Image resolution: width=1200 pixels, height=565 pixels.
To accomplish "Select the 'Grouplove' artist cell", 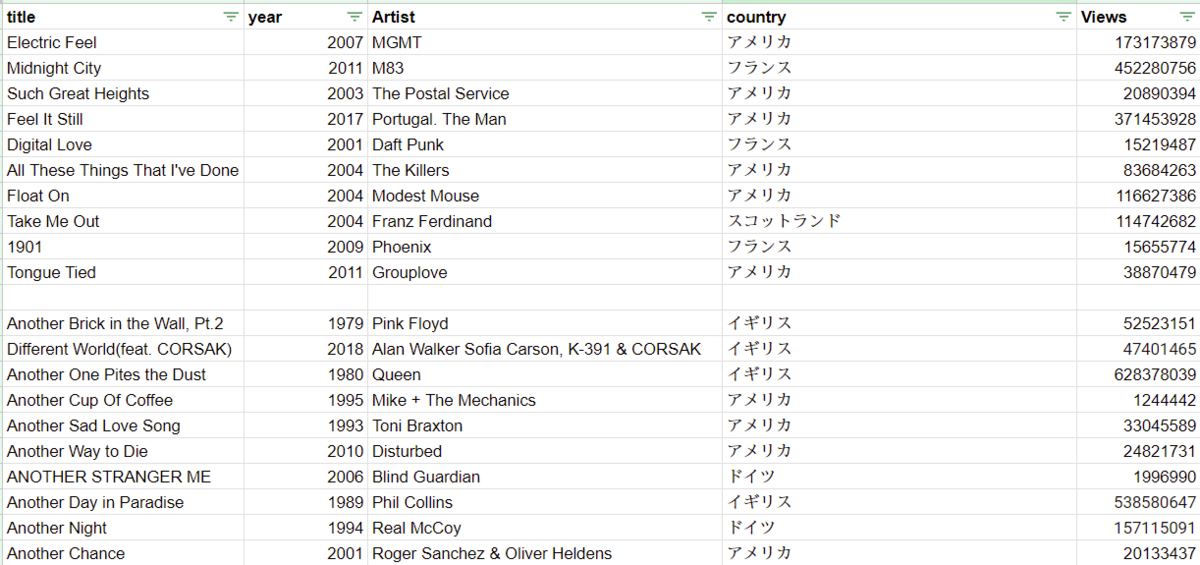I will pyautogui.click(x=545, y=272).
